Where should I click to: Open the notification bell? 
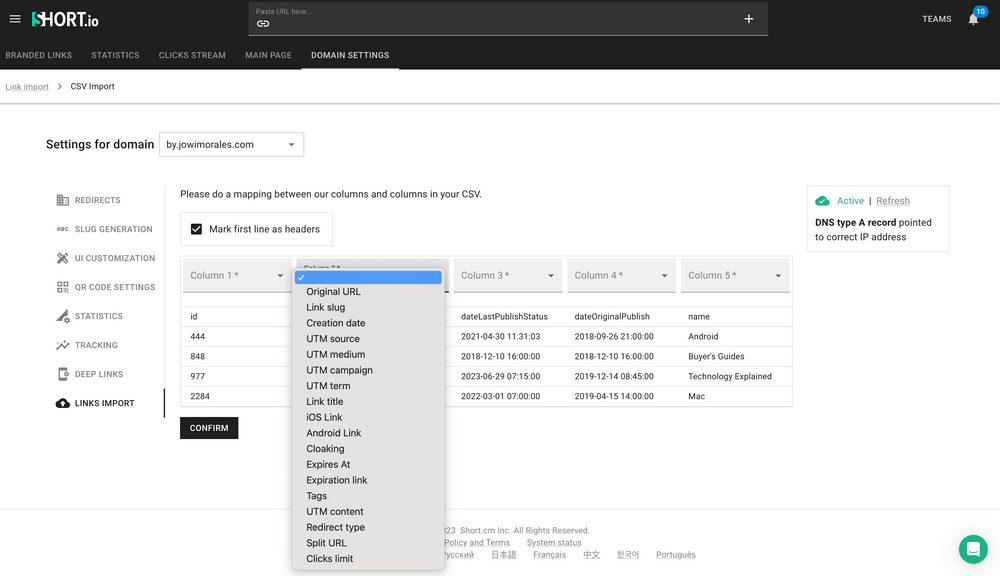pos(971,17)
